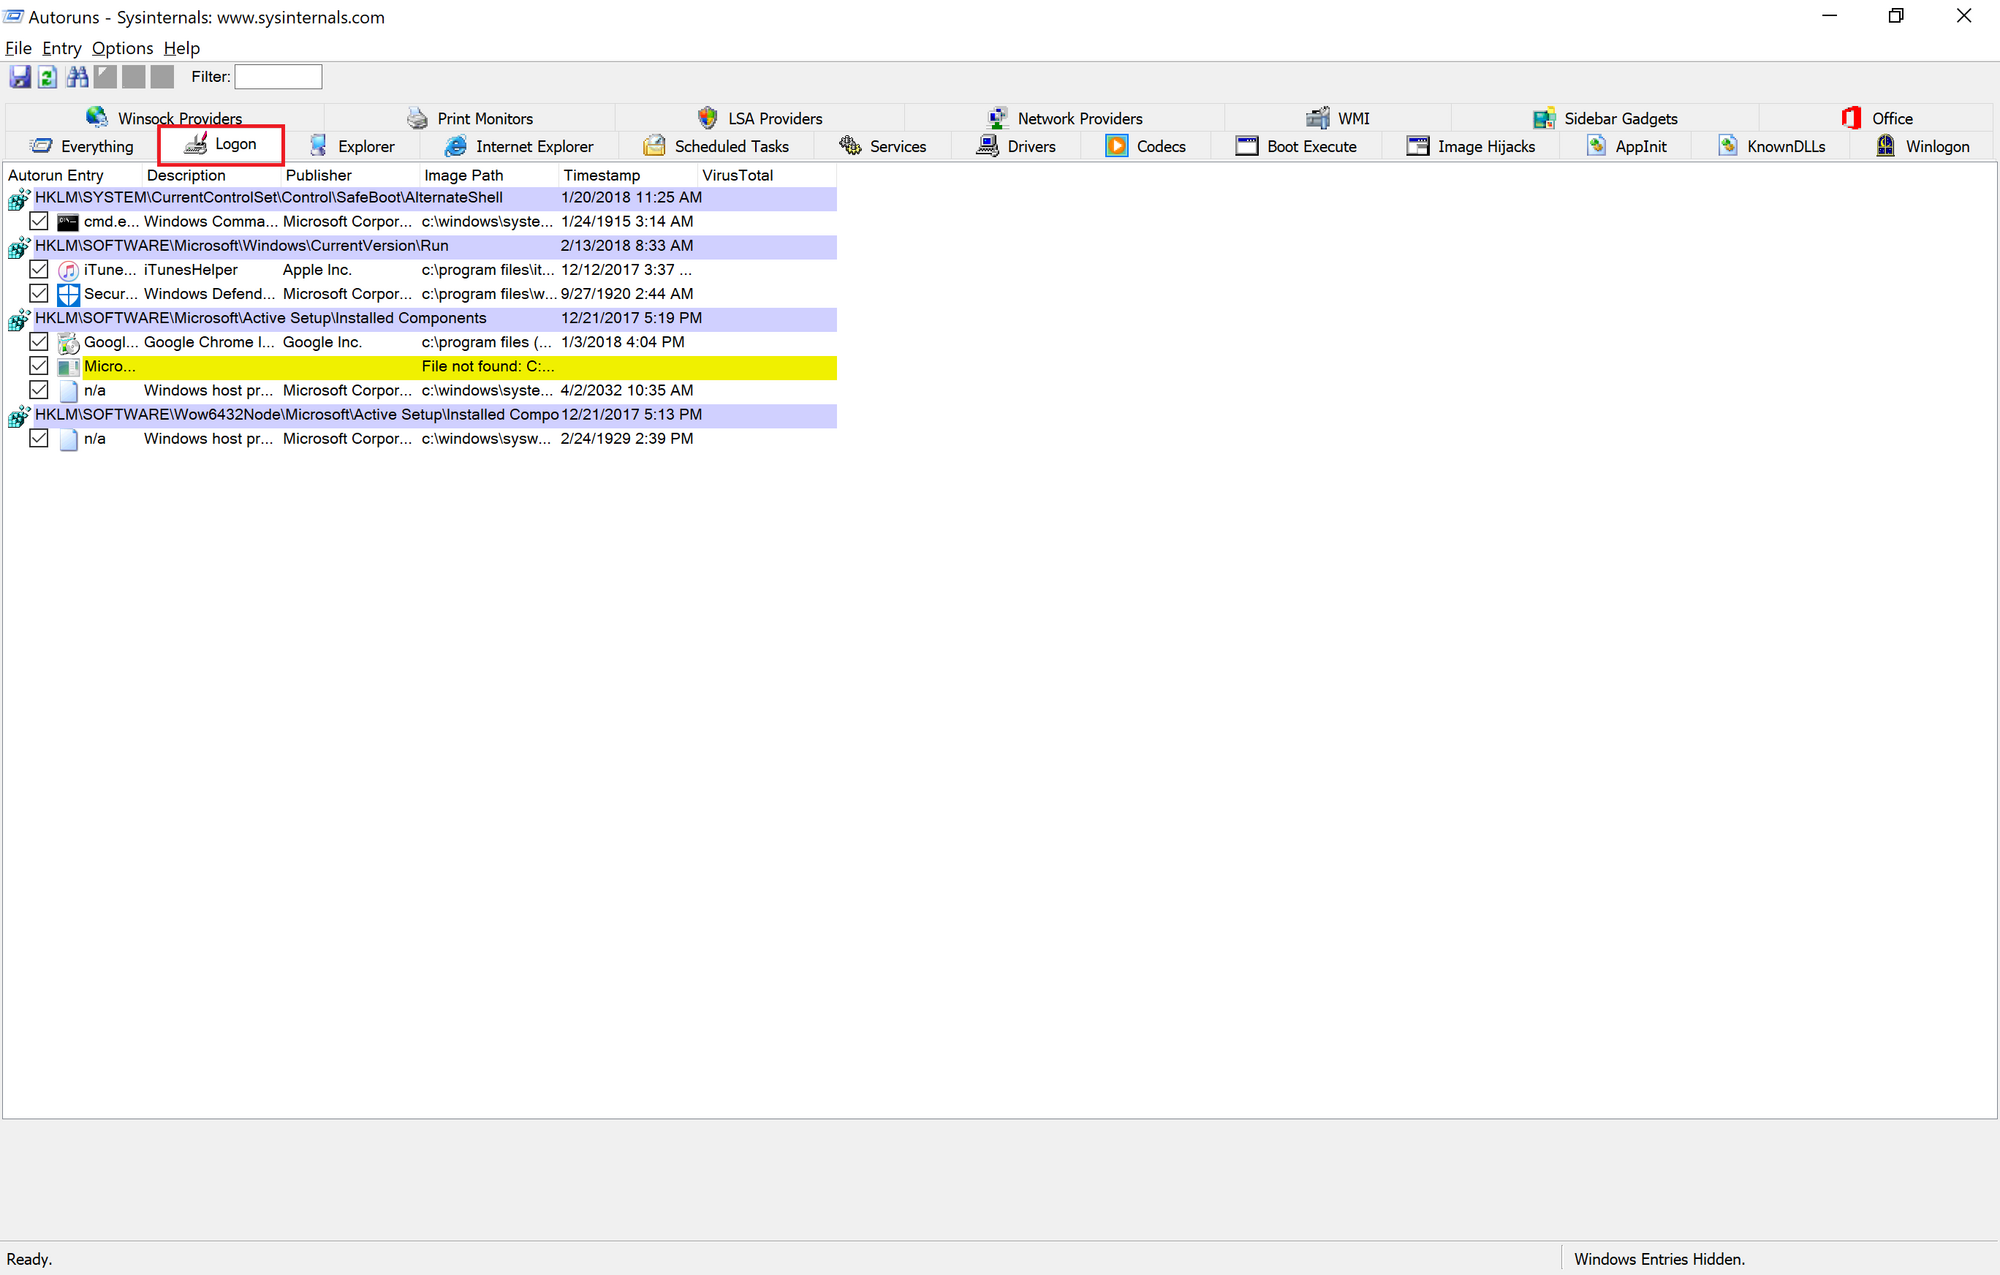Sort by the Description column header
The height and width of the screenshot is (1275, 2000).
212,175
